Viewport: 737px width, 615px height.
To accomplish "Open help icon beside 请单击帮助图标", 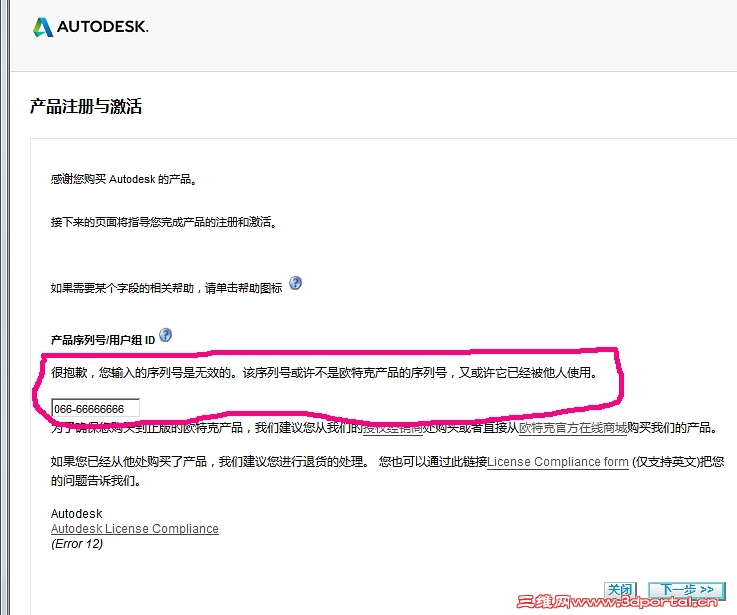I will [x=295, y=283].
